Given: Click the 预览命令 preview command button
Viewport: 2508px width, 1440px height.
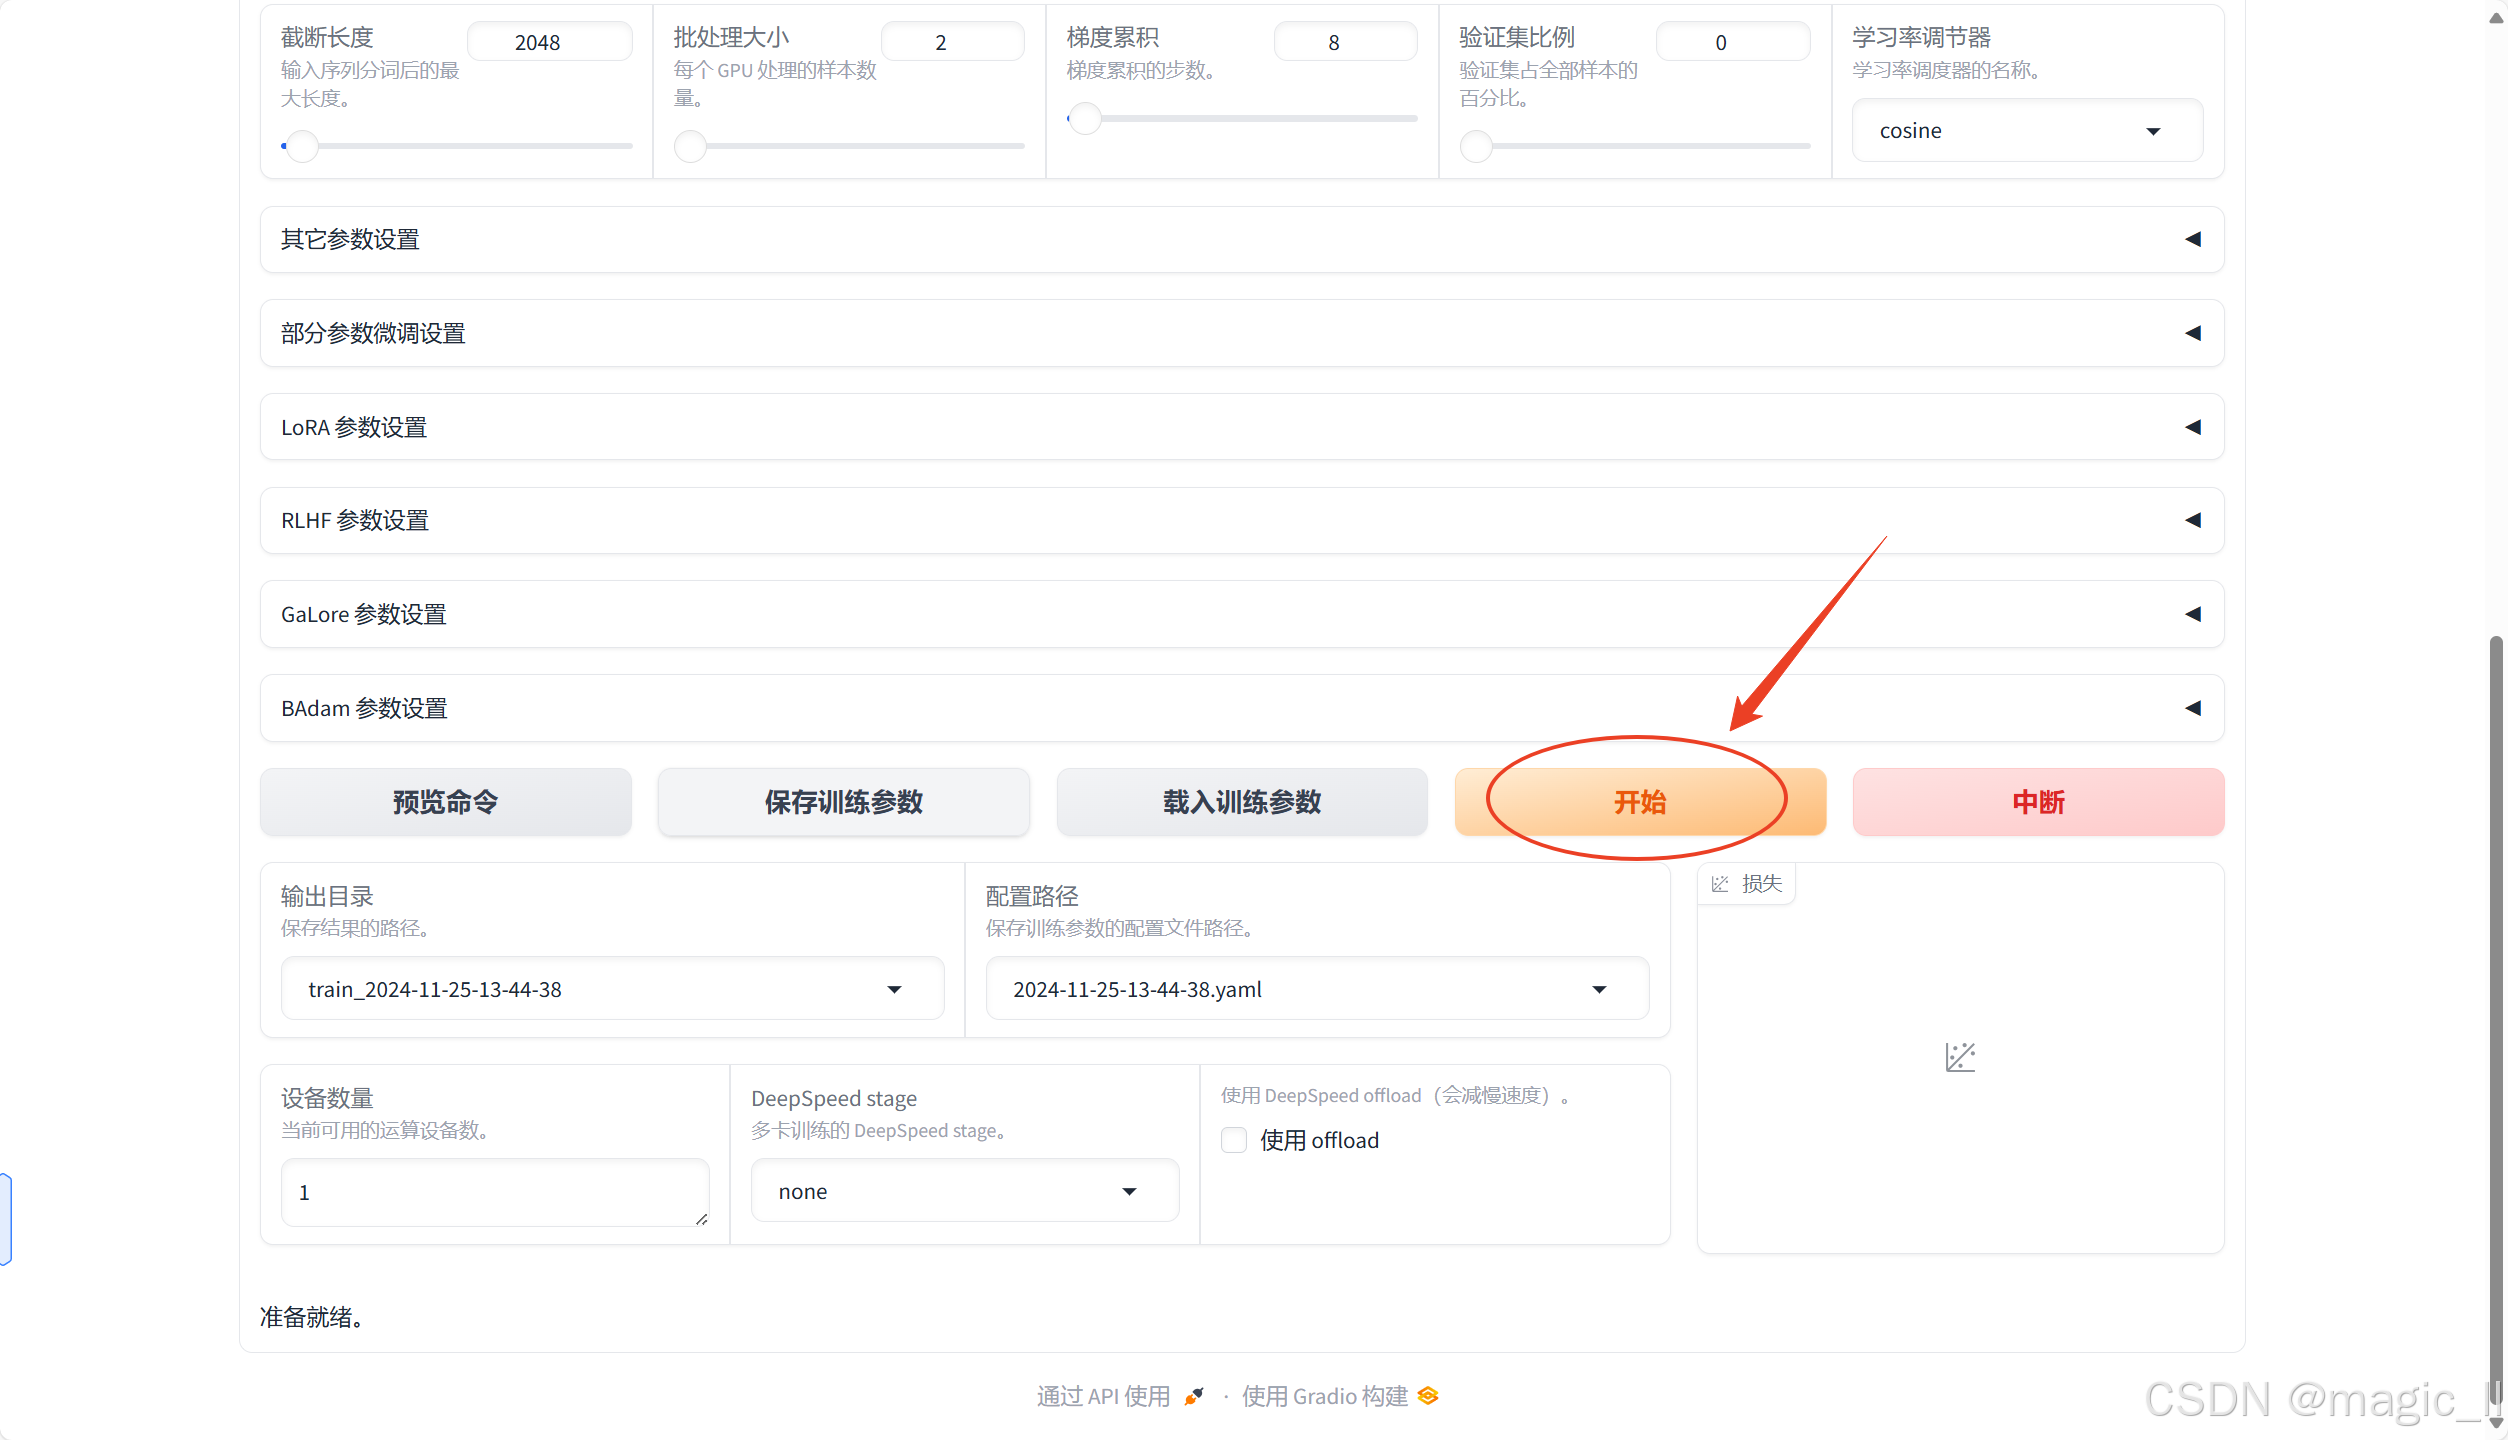Looking at the screenshot, I should (445, 802).
